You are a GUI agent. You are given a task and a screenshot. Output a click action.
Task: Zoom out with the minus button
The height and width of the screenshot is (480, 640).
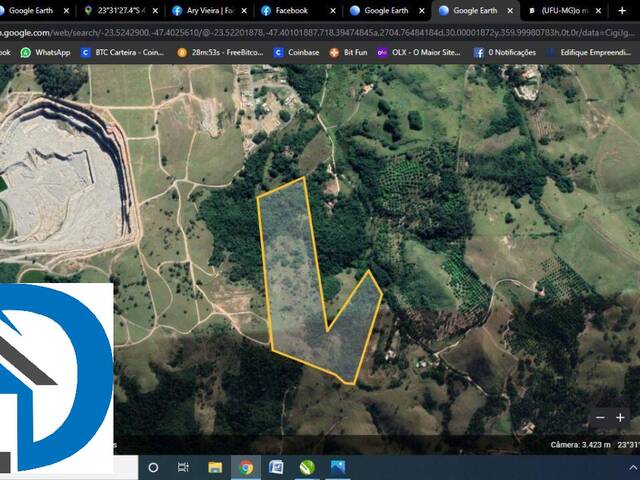click(600, 417)
